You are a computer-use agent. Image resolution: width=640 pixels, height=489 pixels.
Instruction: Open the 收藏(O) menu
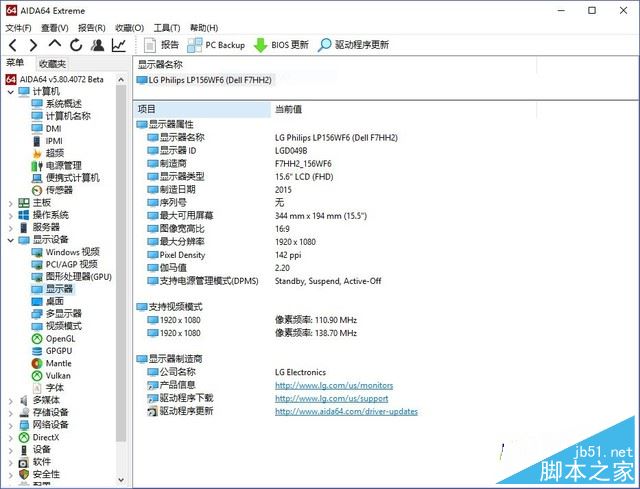click(130, 28)
